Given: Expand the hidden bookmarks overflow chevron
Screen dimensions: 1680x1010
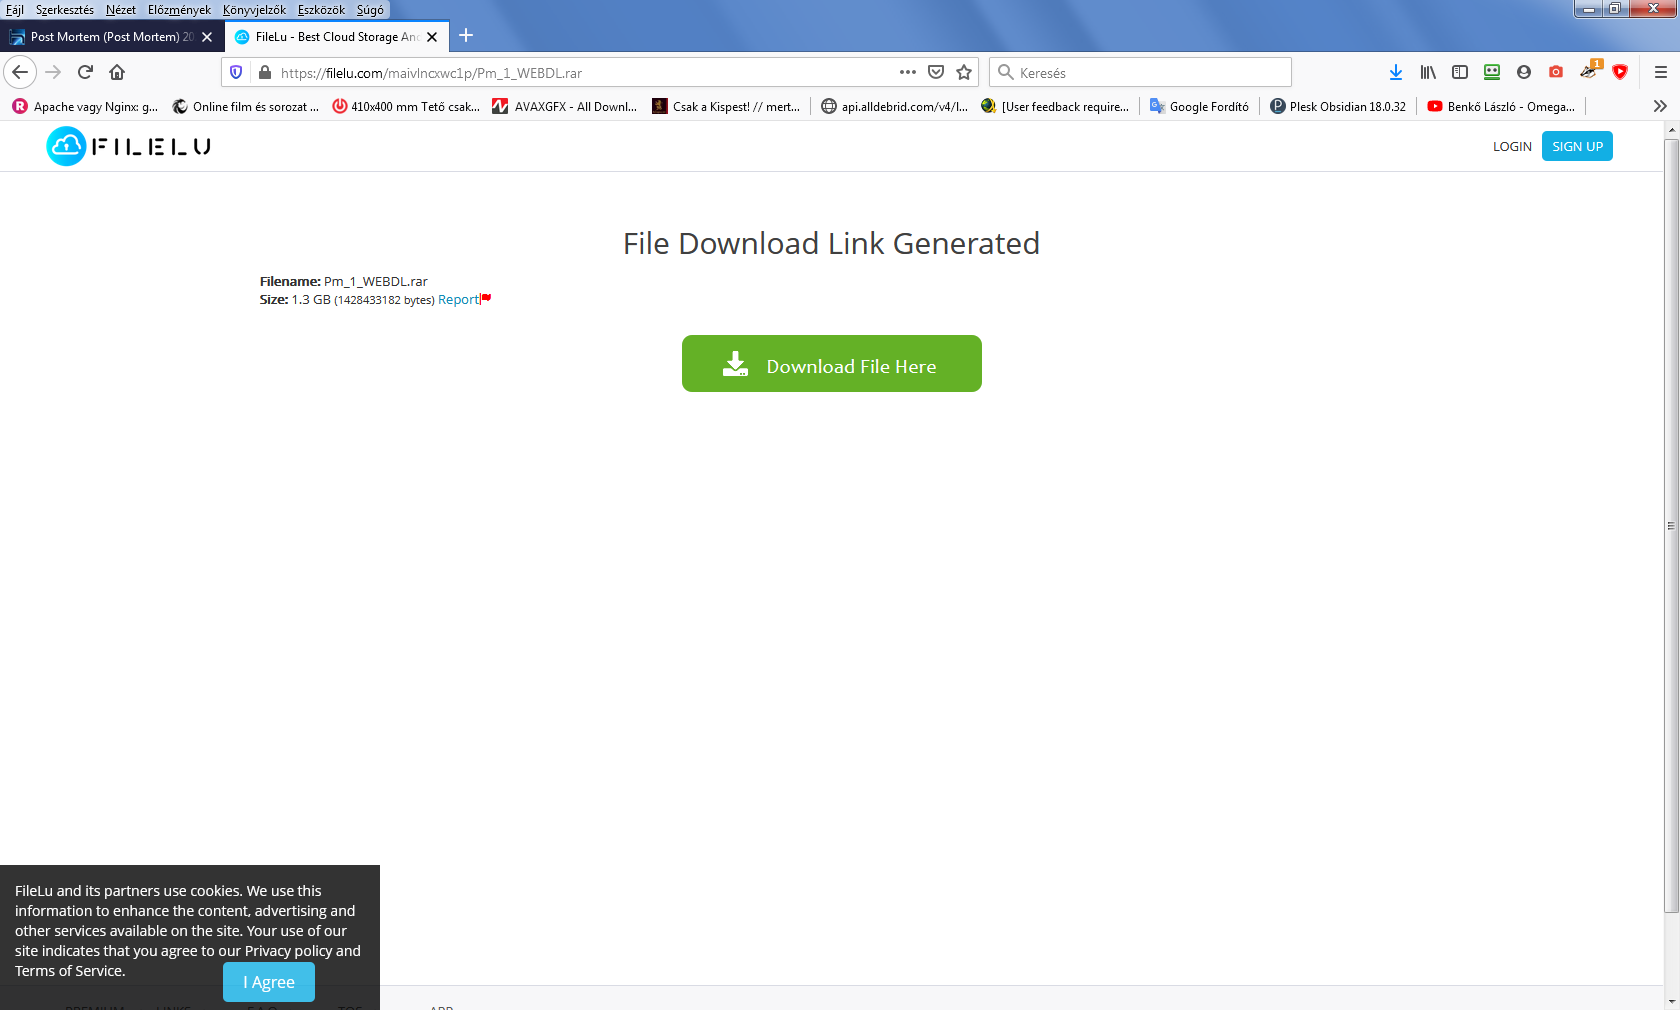Looking at the screenshot, I should 1660,106.
